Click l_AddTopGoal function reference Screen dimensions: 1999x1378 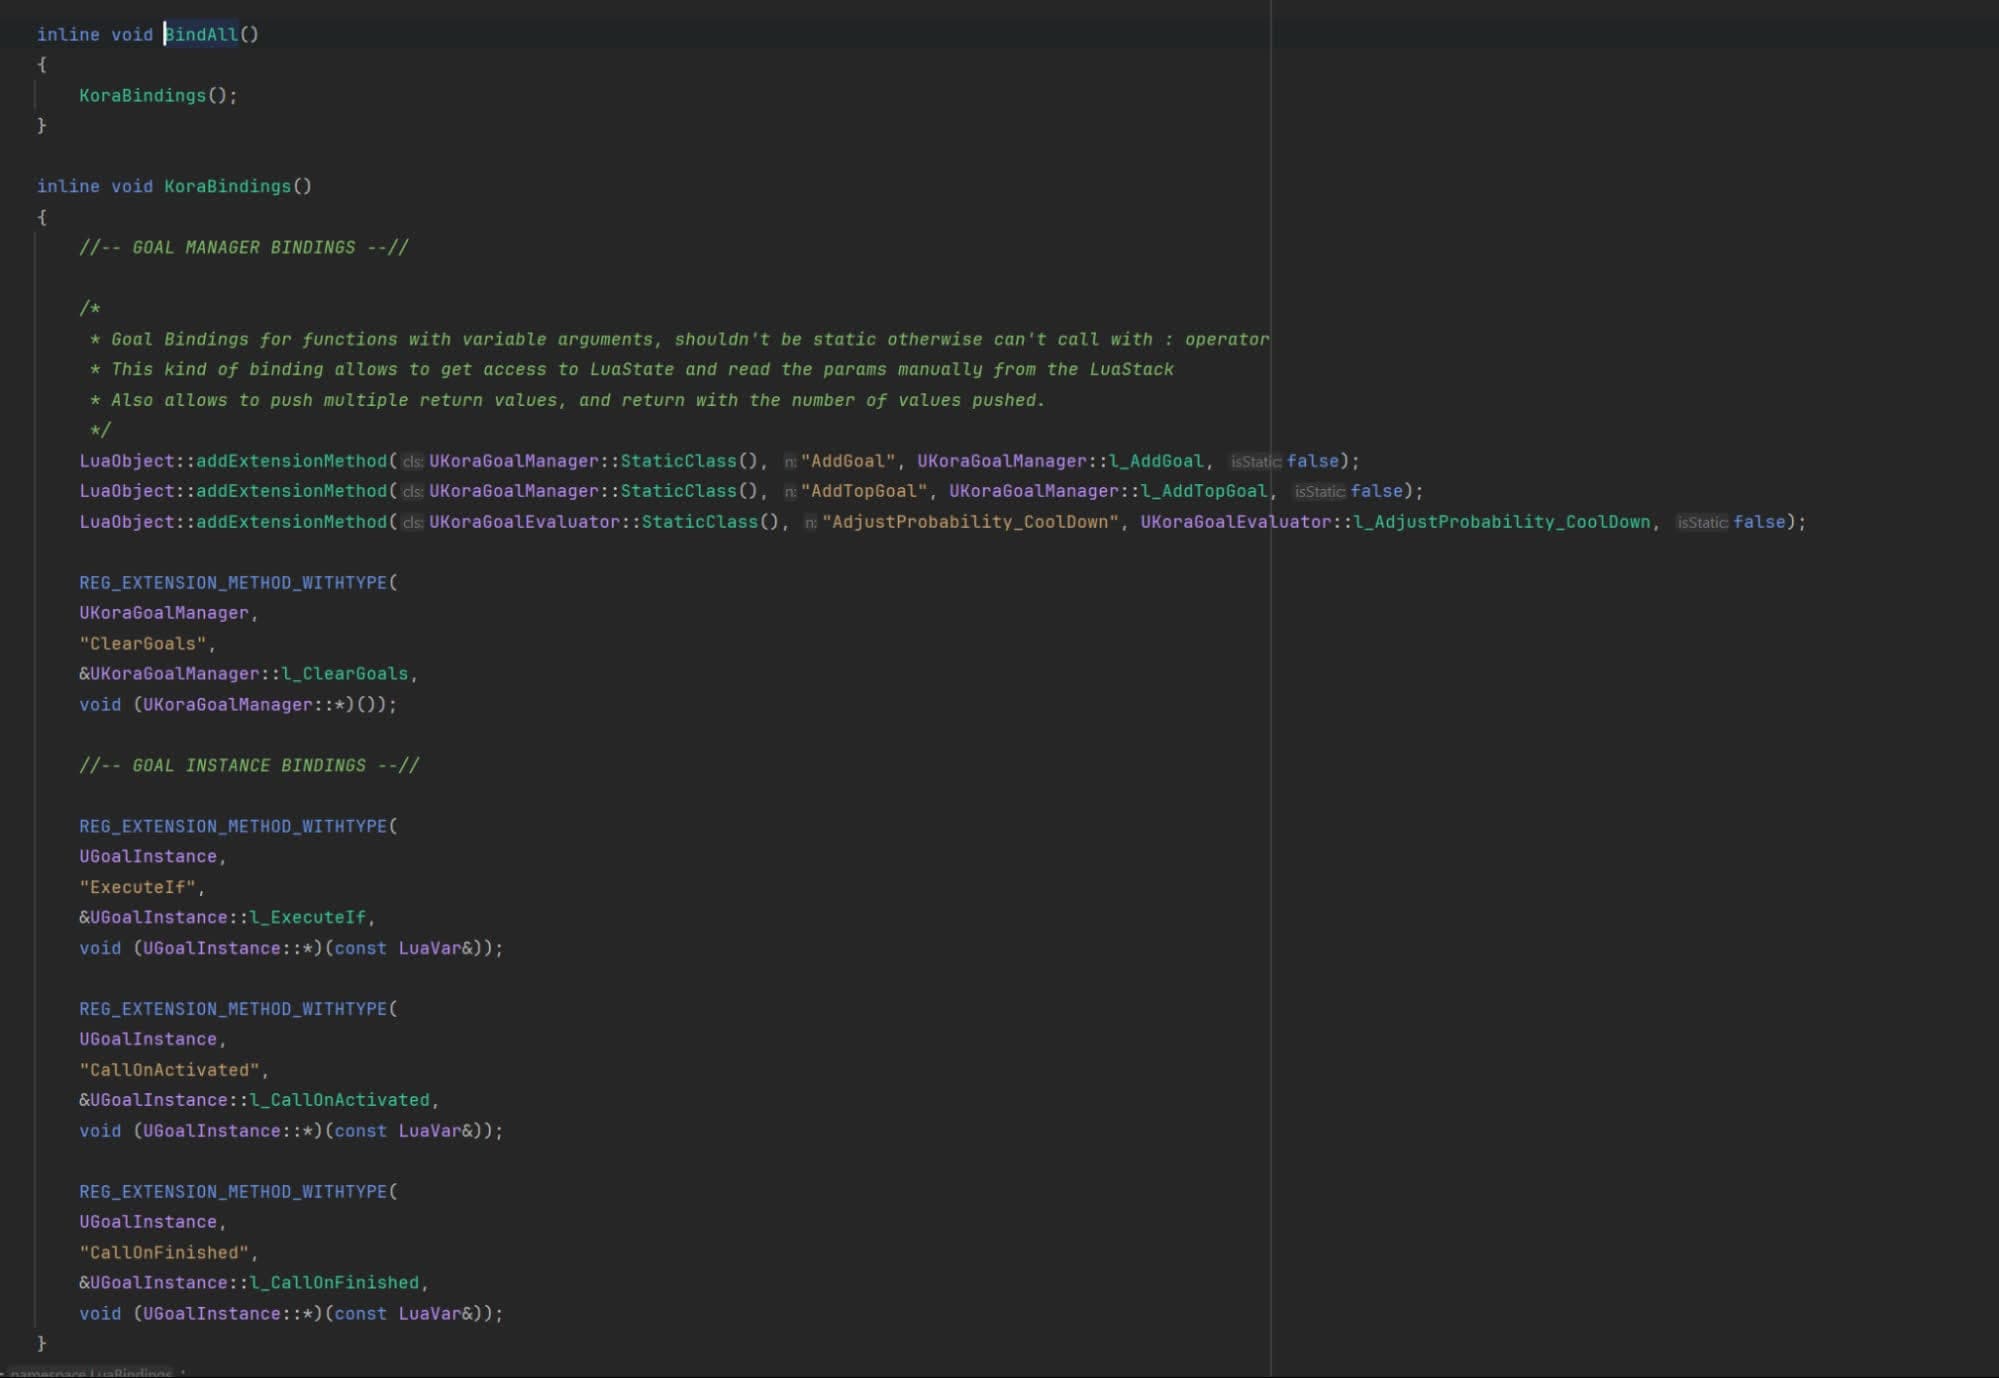click(1203, 491)
